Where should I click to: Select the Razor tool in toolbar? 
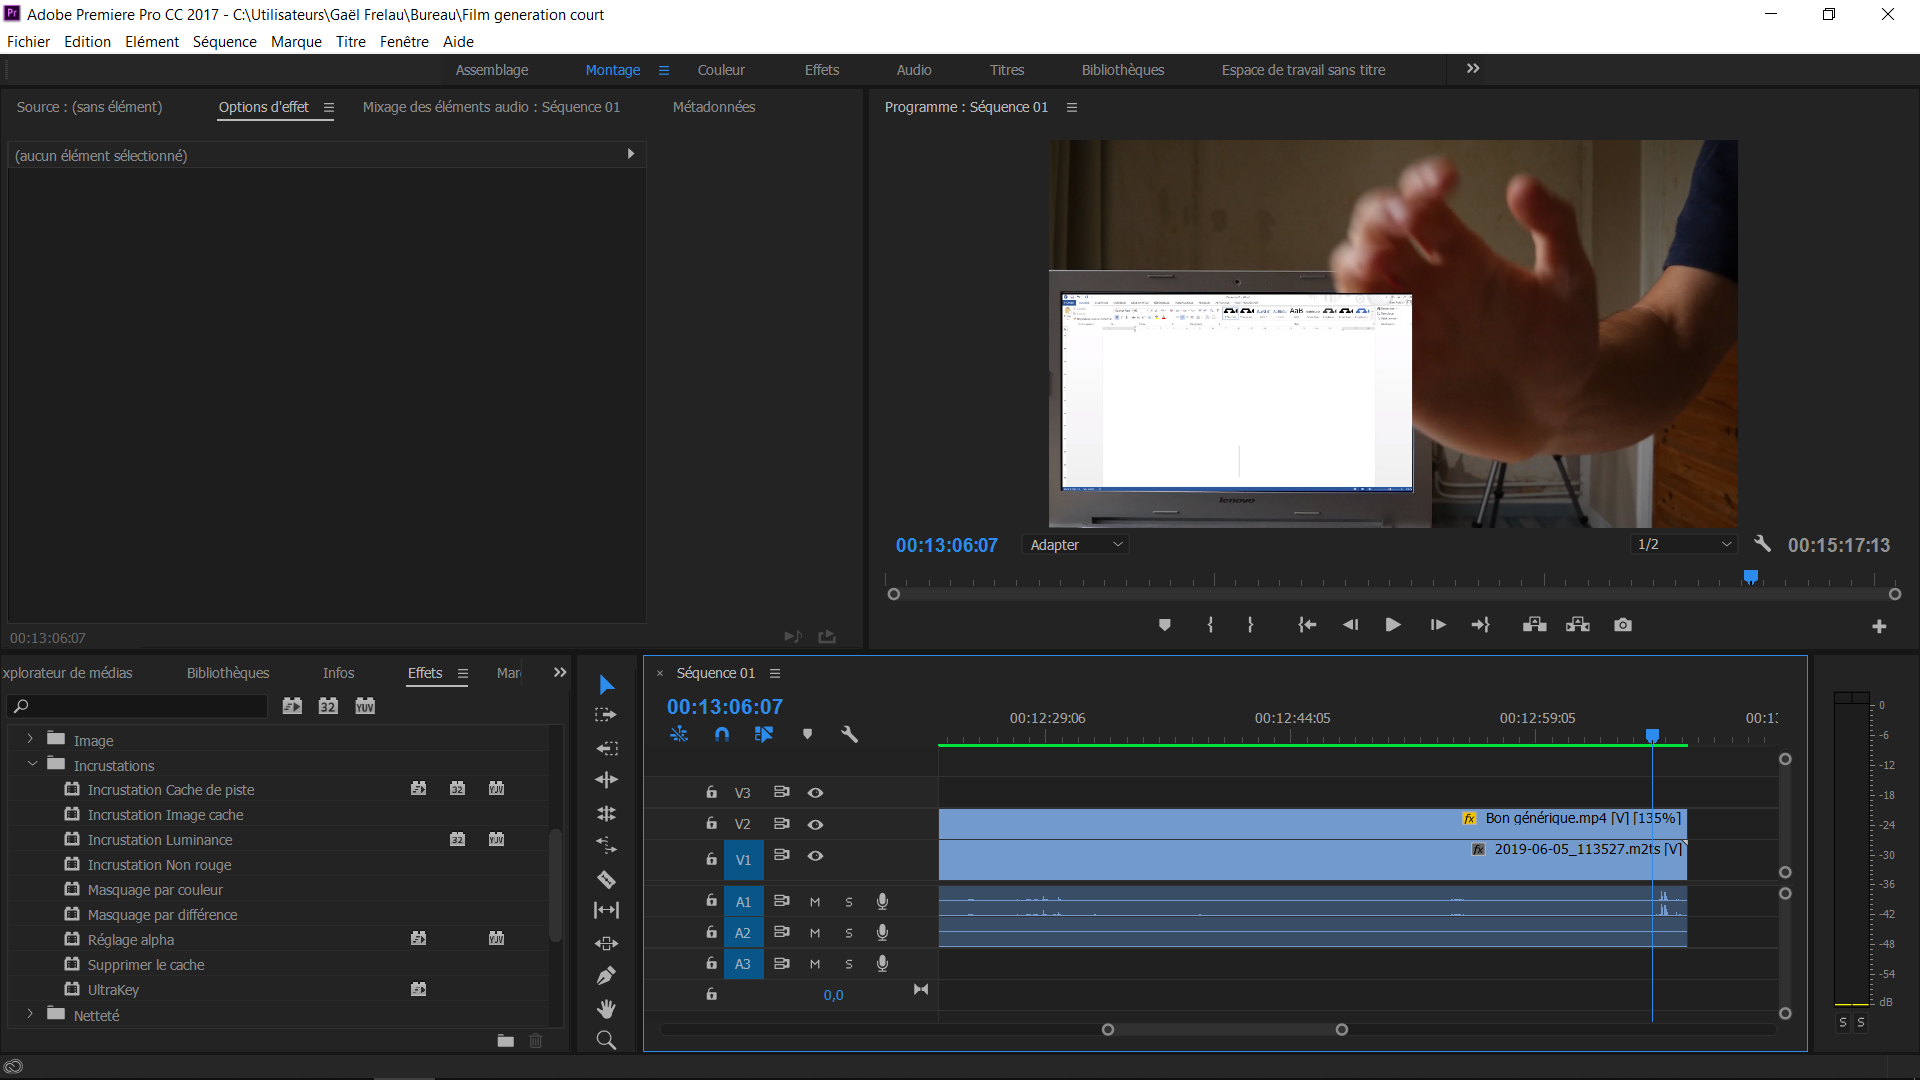[606, 880]
